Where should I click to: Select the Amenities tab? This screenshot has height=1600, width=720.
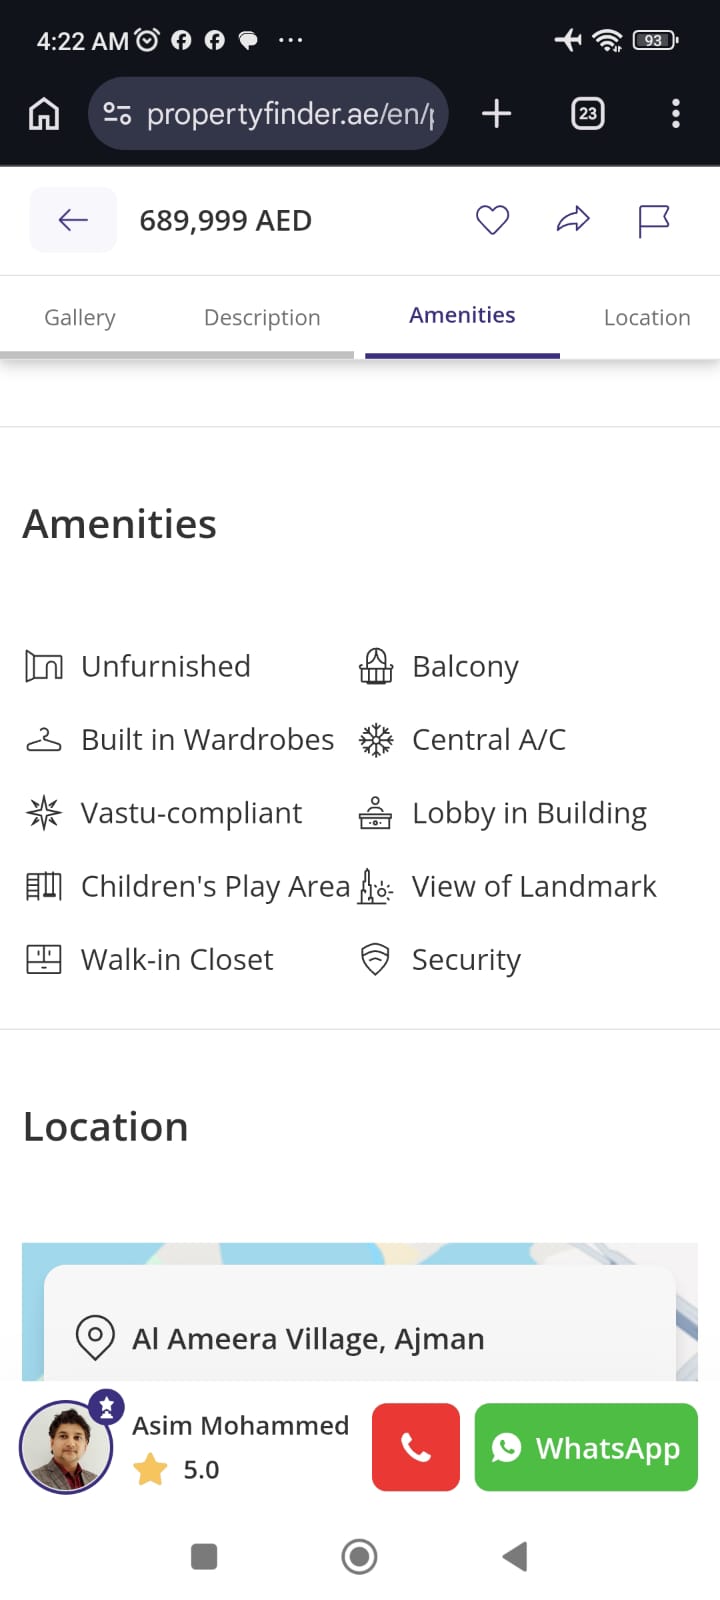(x=462, y=316)
